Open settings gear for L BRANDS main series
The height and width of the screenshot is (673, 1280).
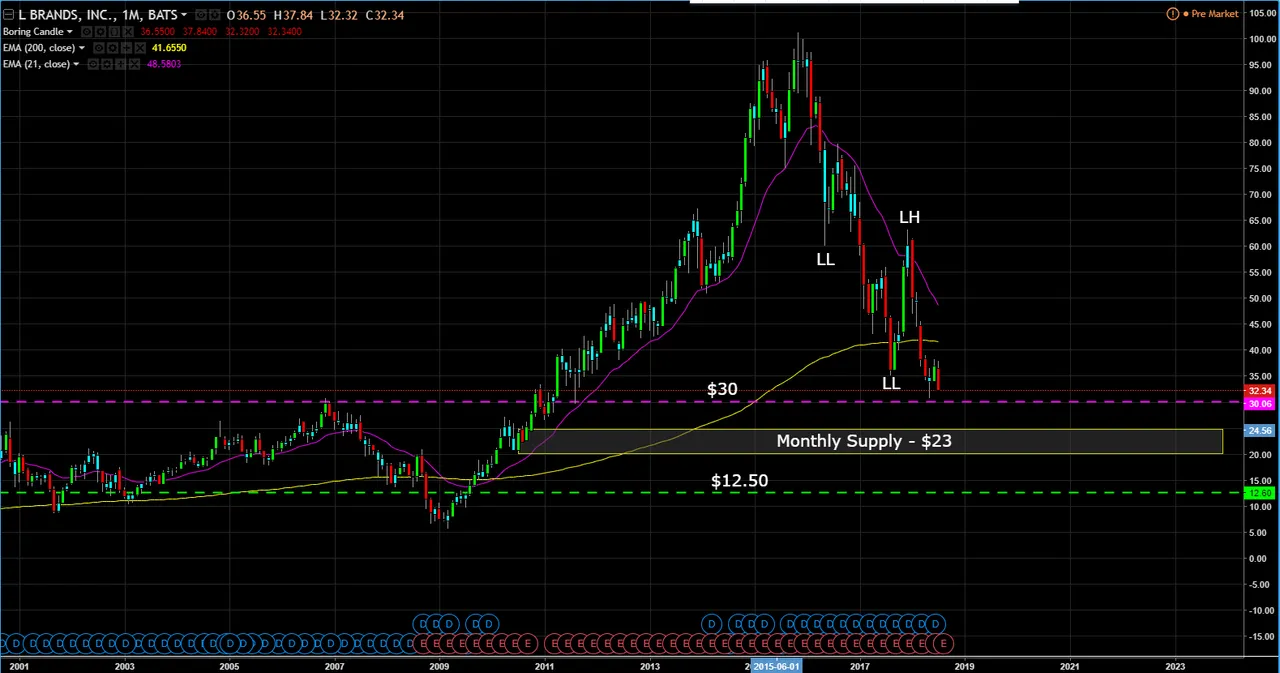(215, 15)
